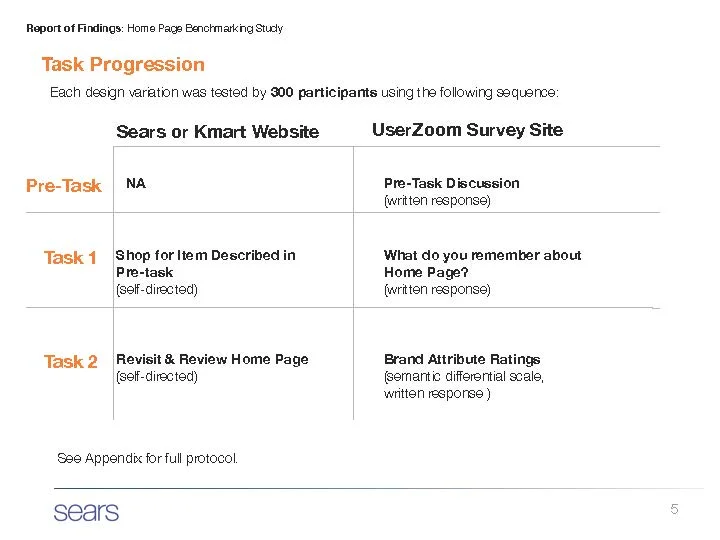Click What do you remember about Home Page
720x540 pixels.
[483, 264]
